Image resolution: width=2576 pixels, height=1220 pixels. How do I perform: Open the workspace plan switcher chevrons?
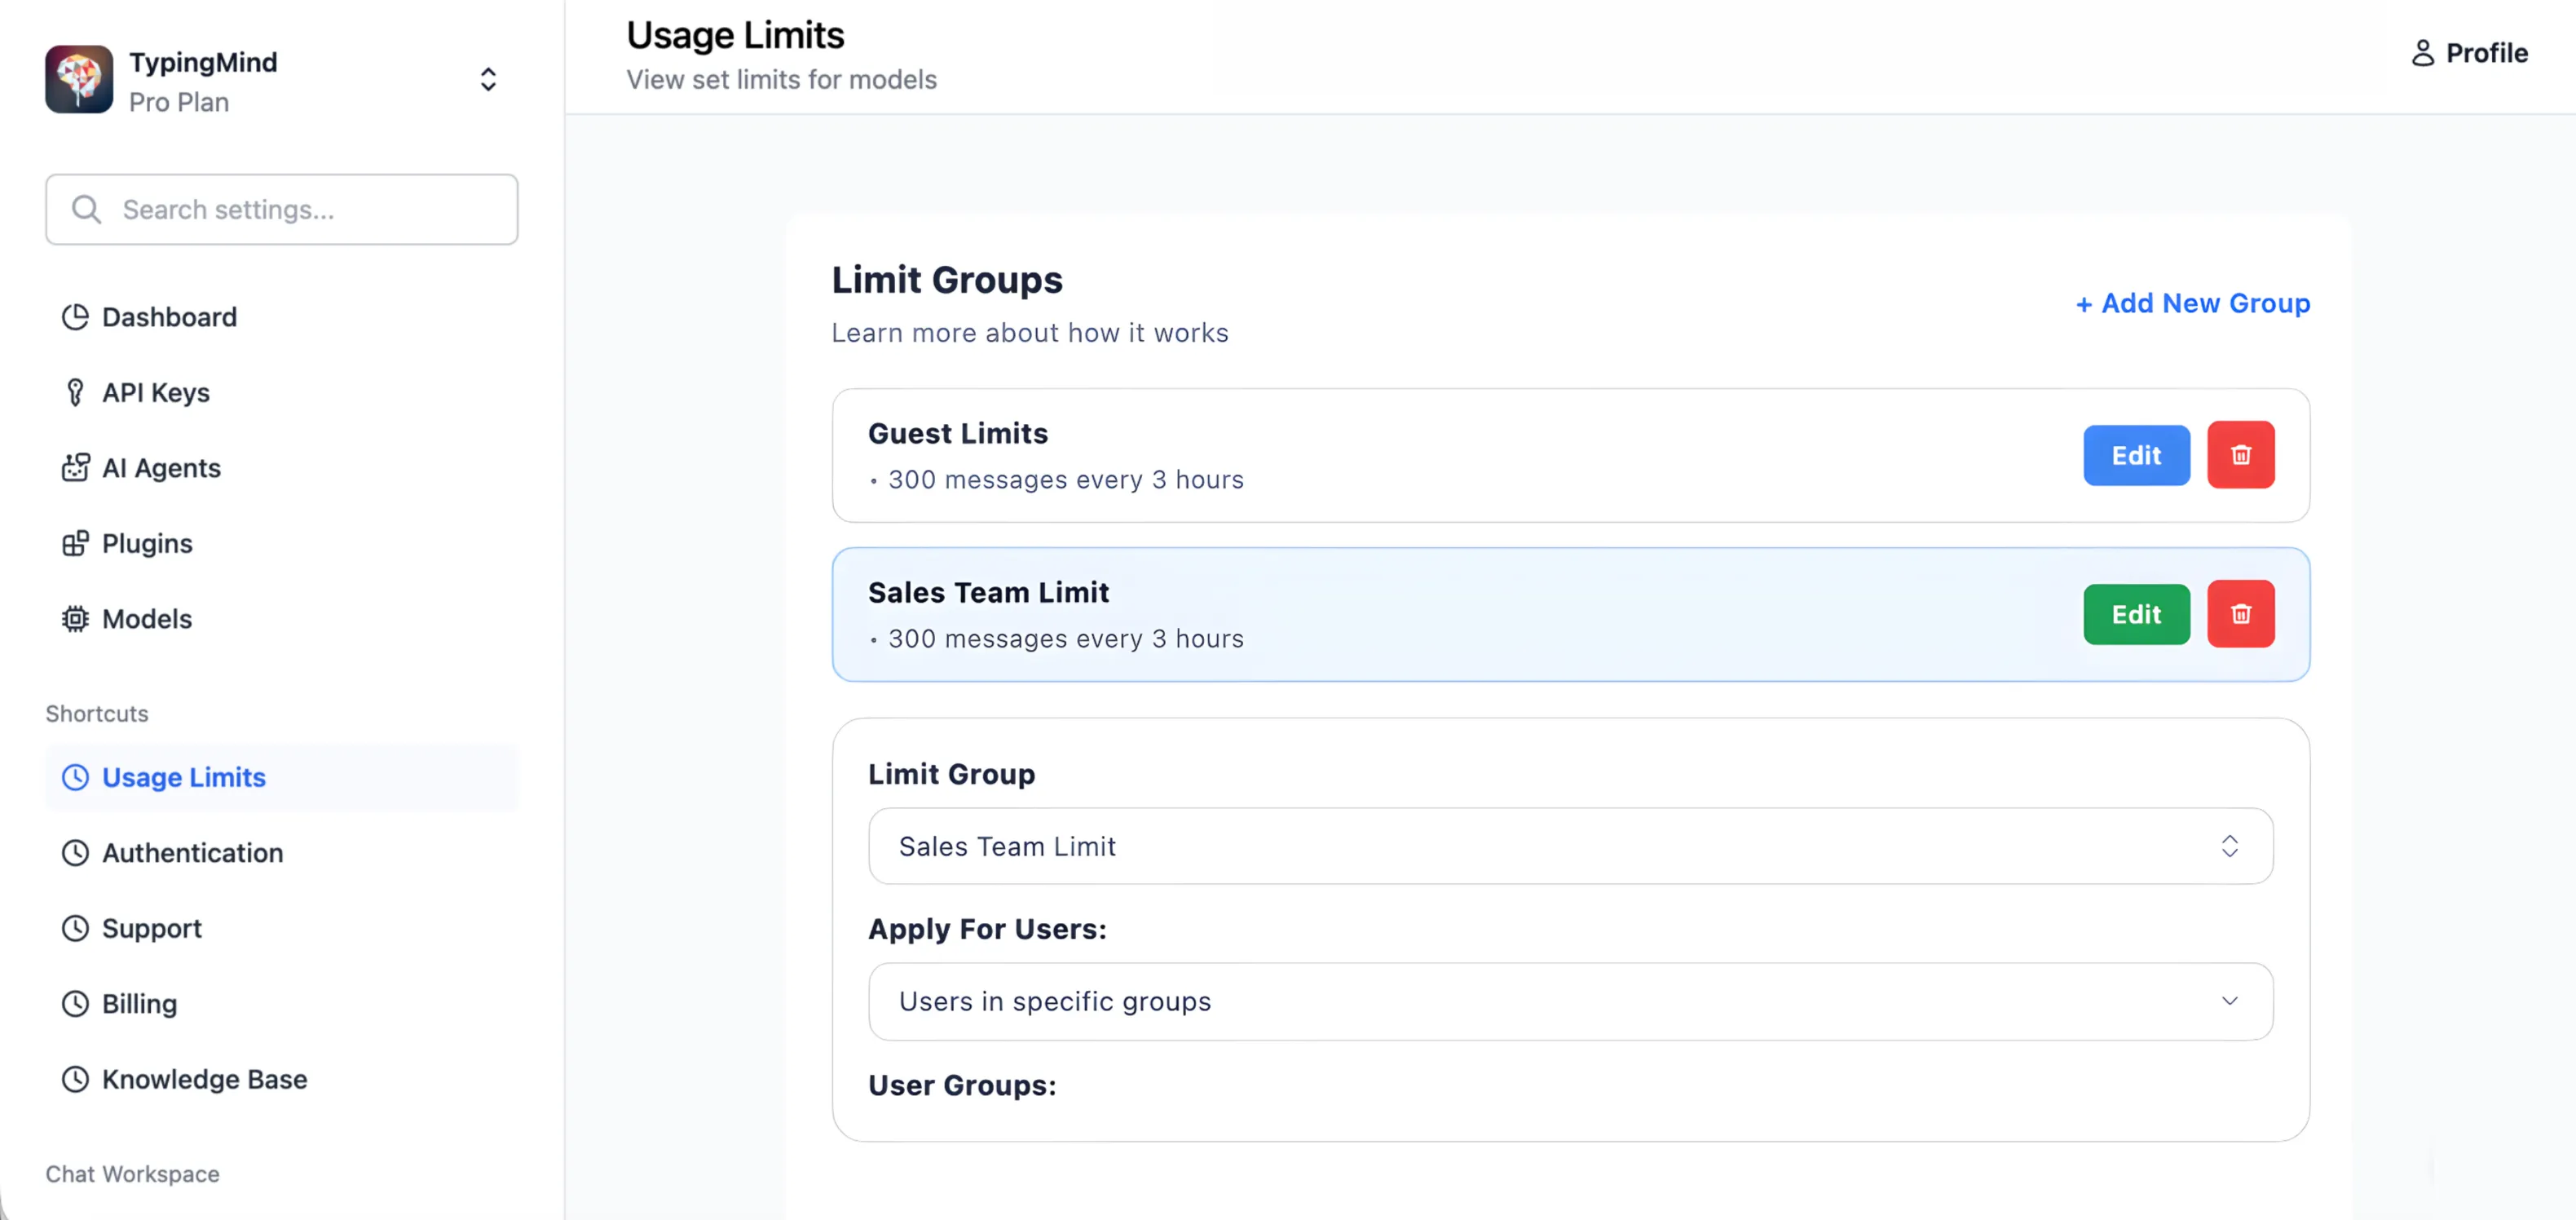pyautogui.click(x=488, y=79)
